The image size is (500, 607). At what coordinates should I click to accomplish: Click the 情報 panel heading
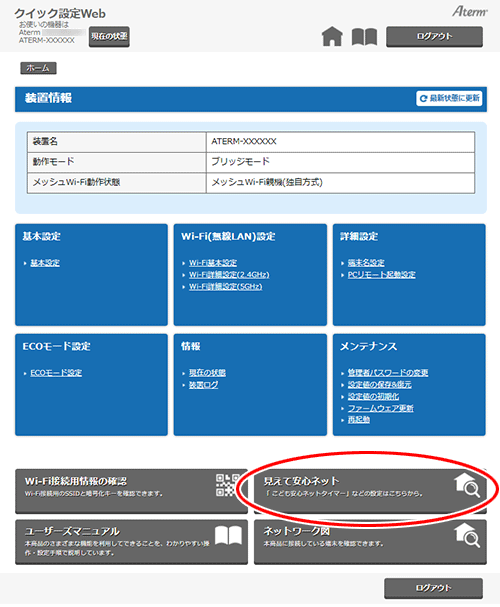click(191, 346)
